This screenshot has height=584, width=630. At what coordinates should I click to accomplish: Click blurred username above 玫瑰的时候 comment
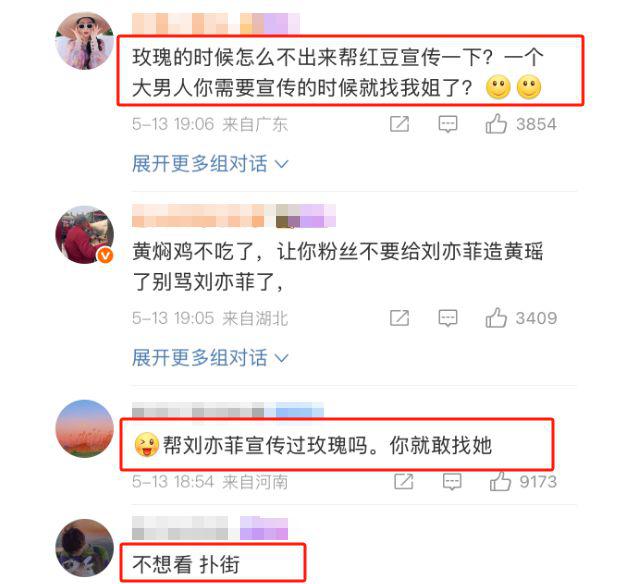click(216, 23)
